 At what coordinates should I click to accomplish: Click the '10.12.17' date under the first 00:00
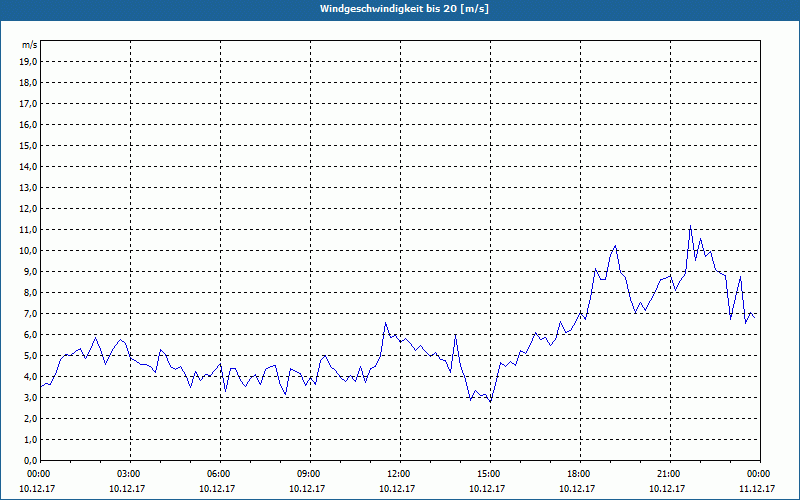point(37,488)
